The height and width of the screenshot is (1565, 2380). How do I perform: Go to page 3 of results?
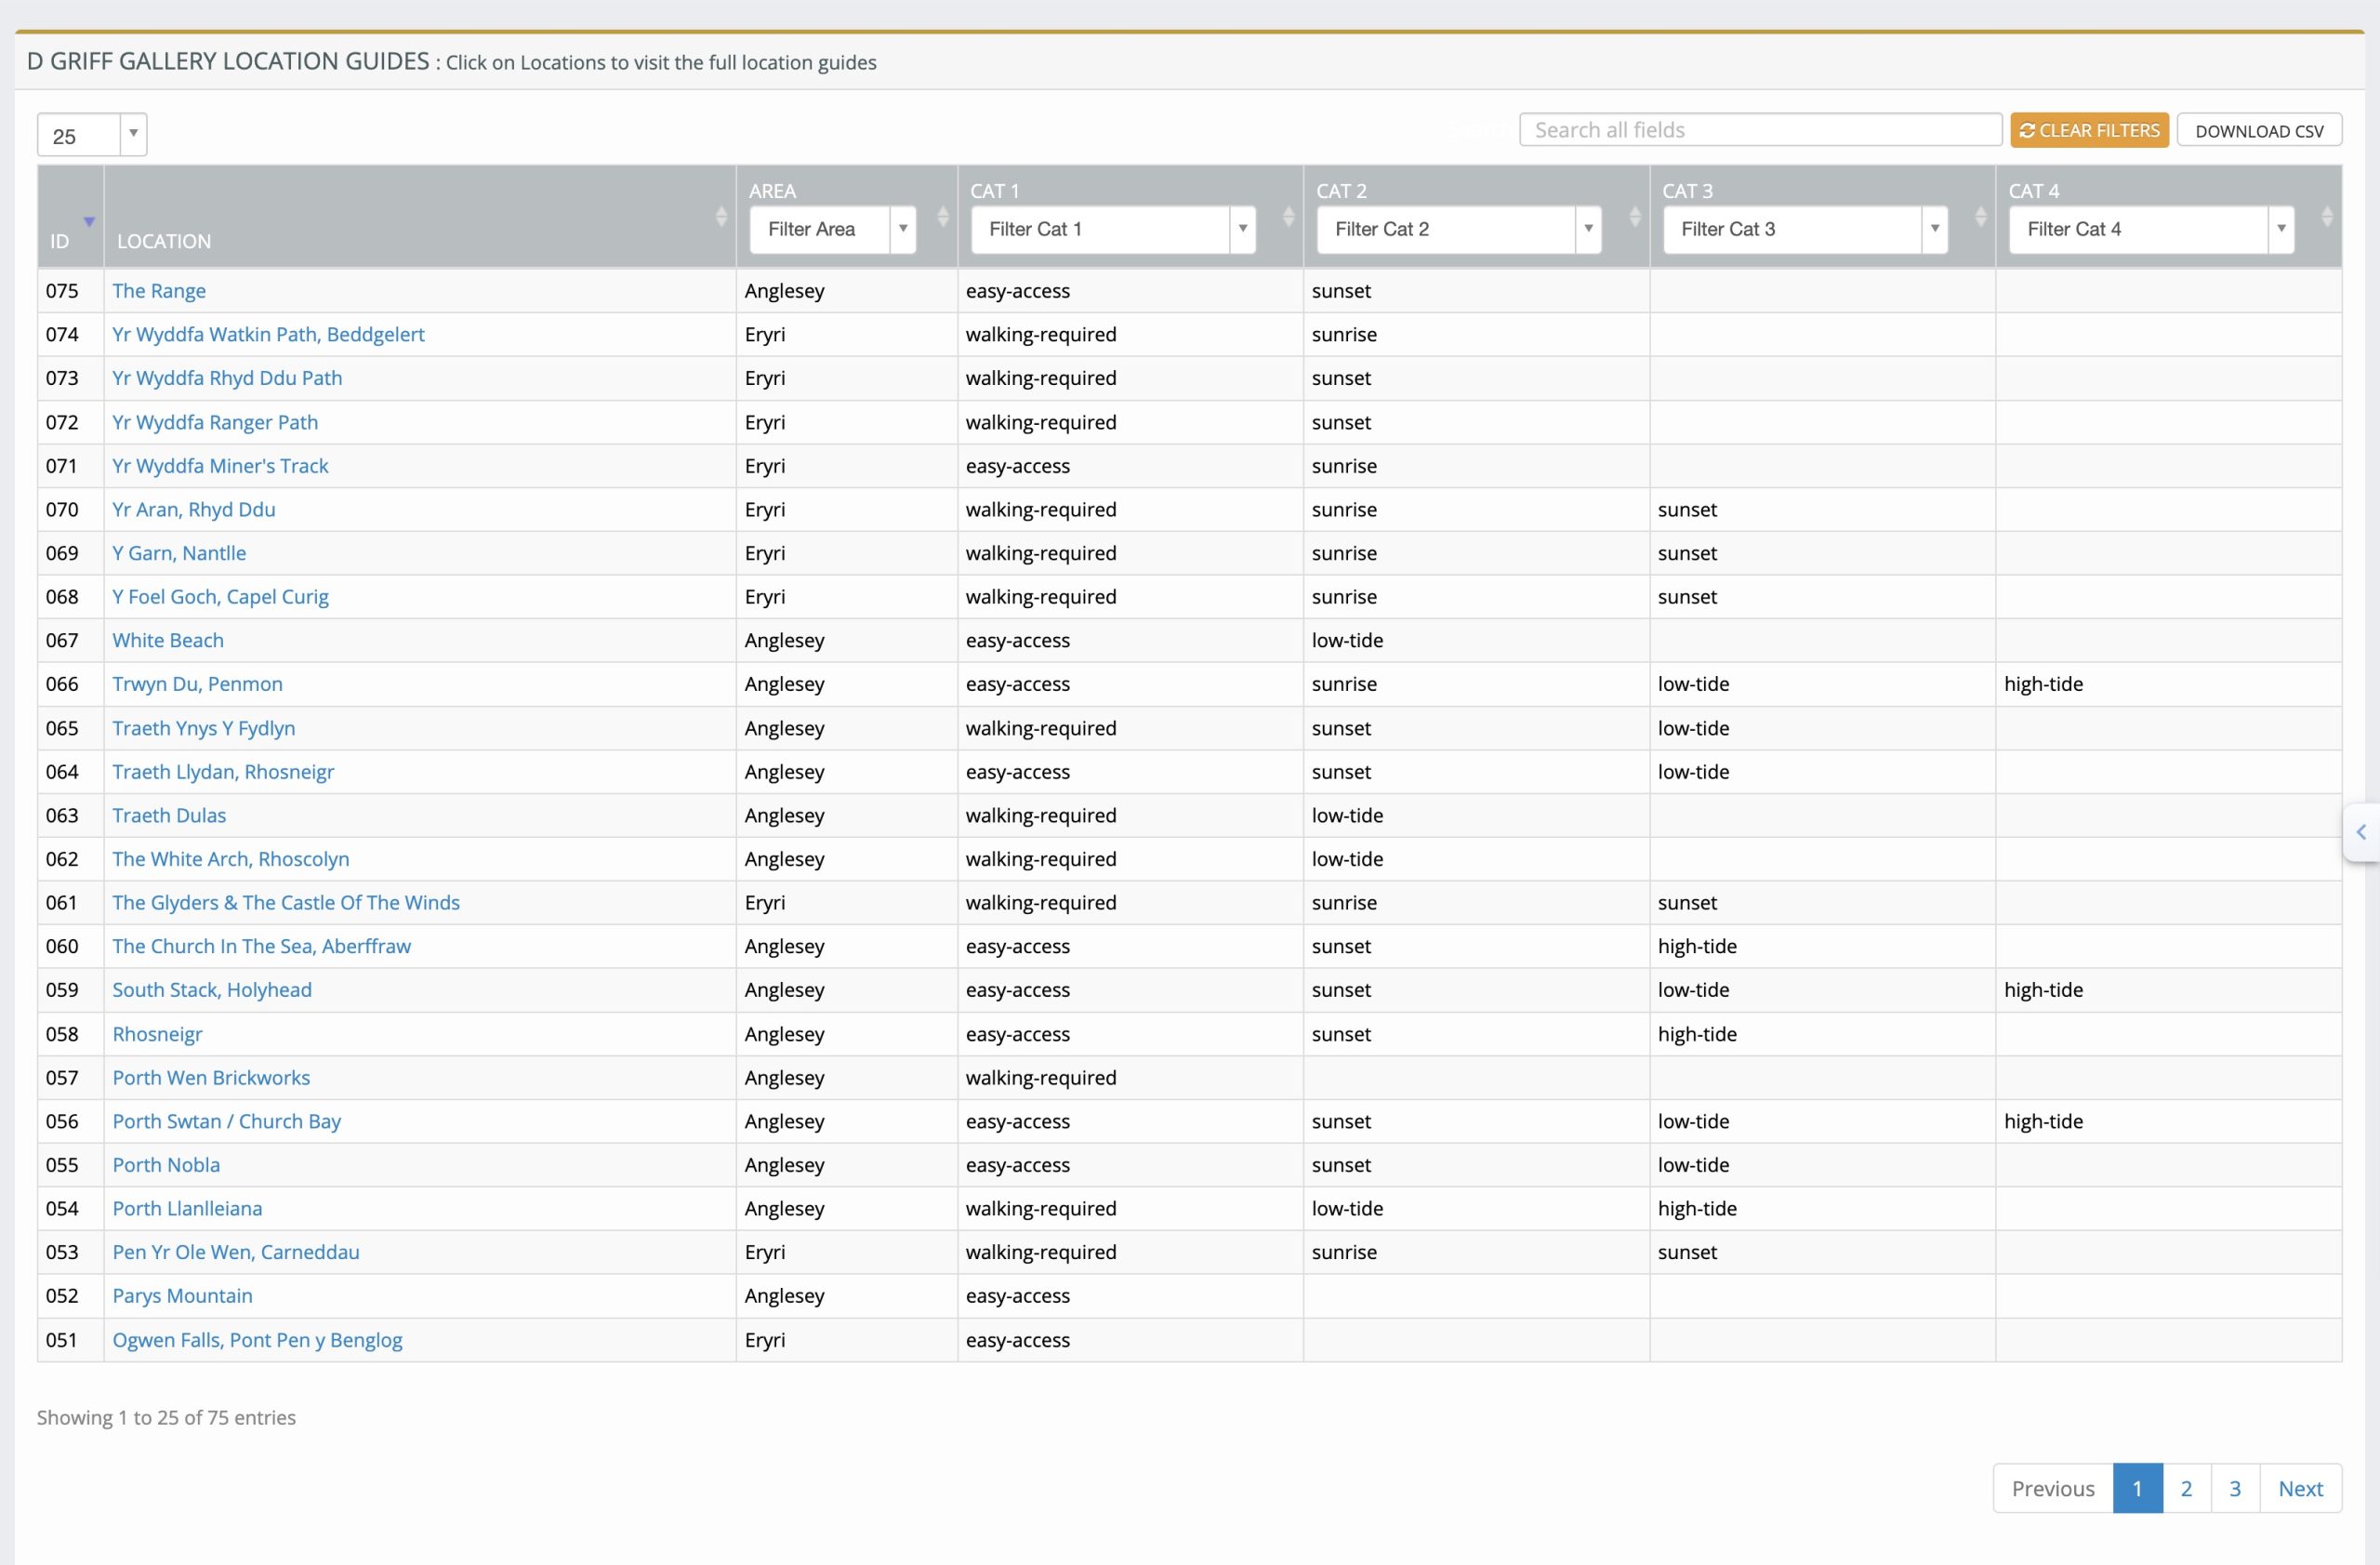coord(2234,1488)
